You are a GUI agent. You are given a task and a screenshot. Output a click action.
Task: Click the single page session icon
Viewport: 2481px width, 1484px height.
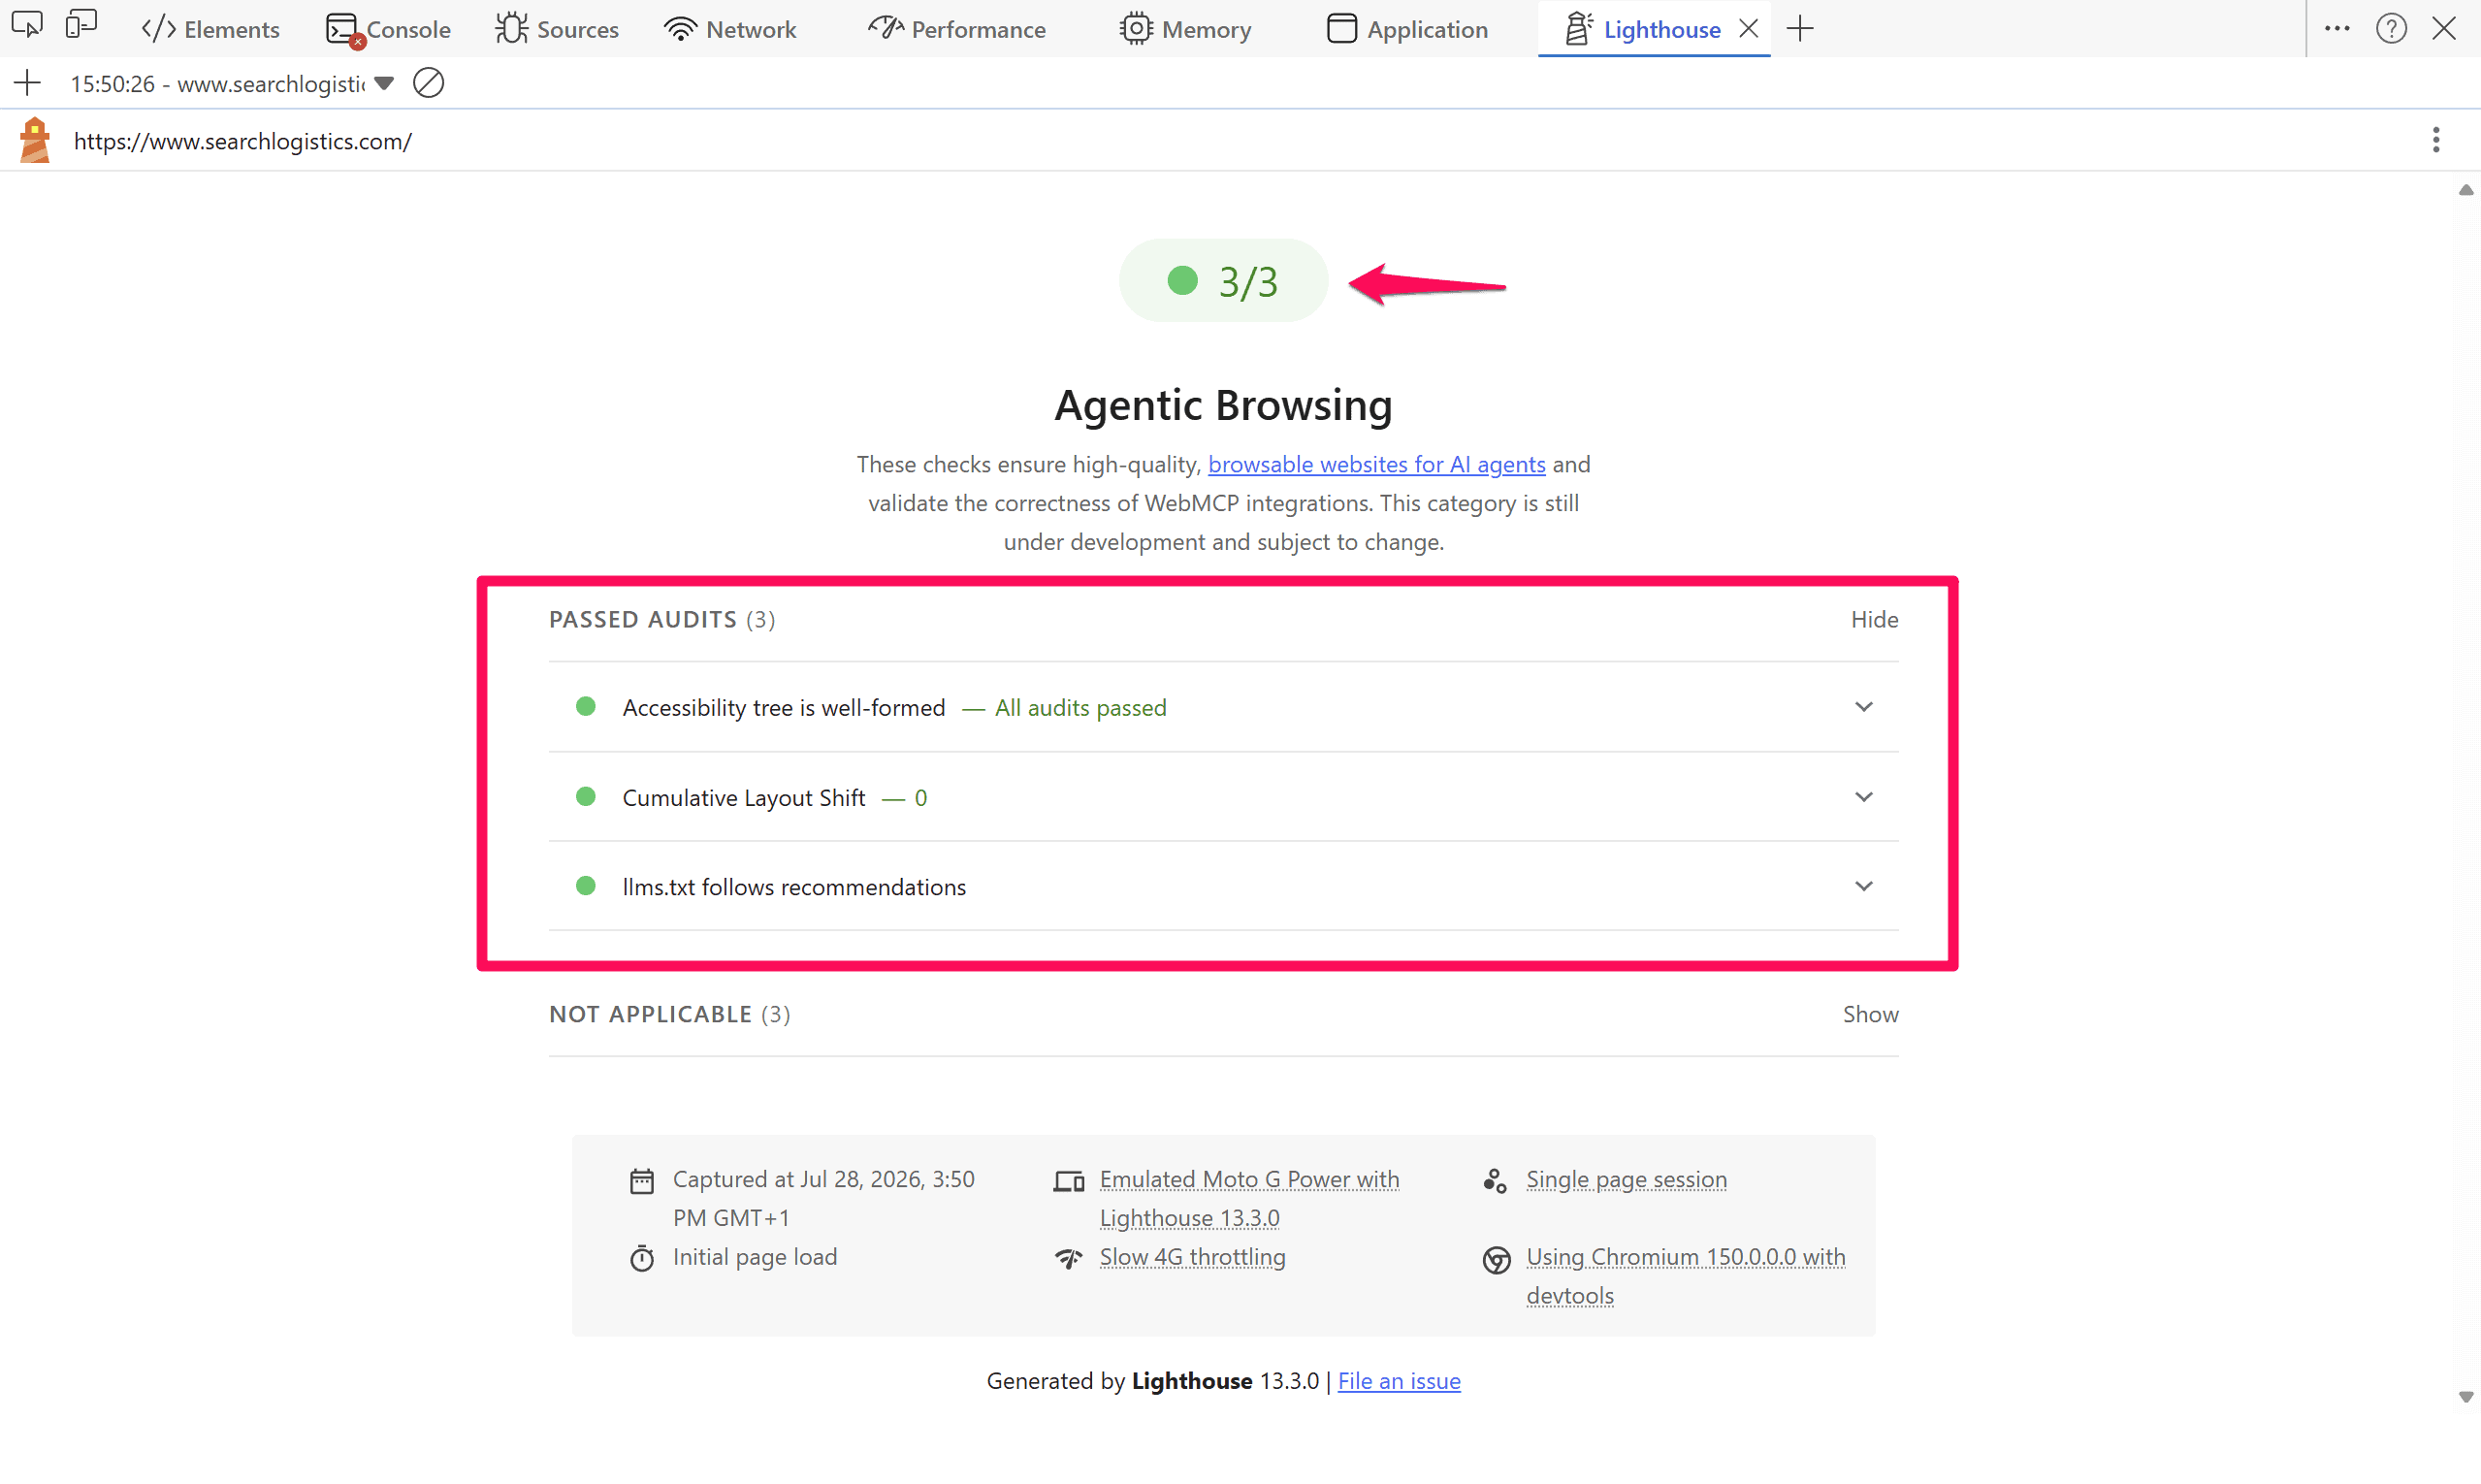point(1495,1181)
